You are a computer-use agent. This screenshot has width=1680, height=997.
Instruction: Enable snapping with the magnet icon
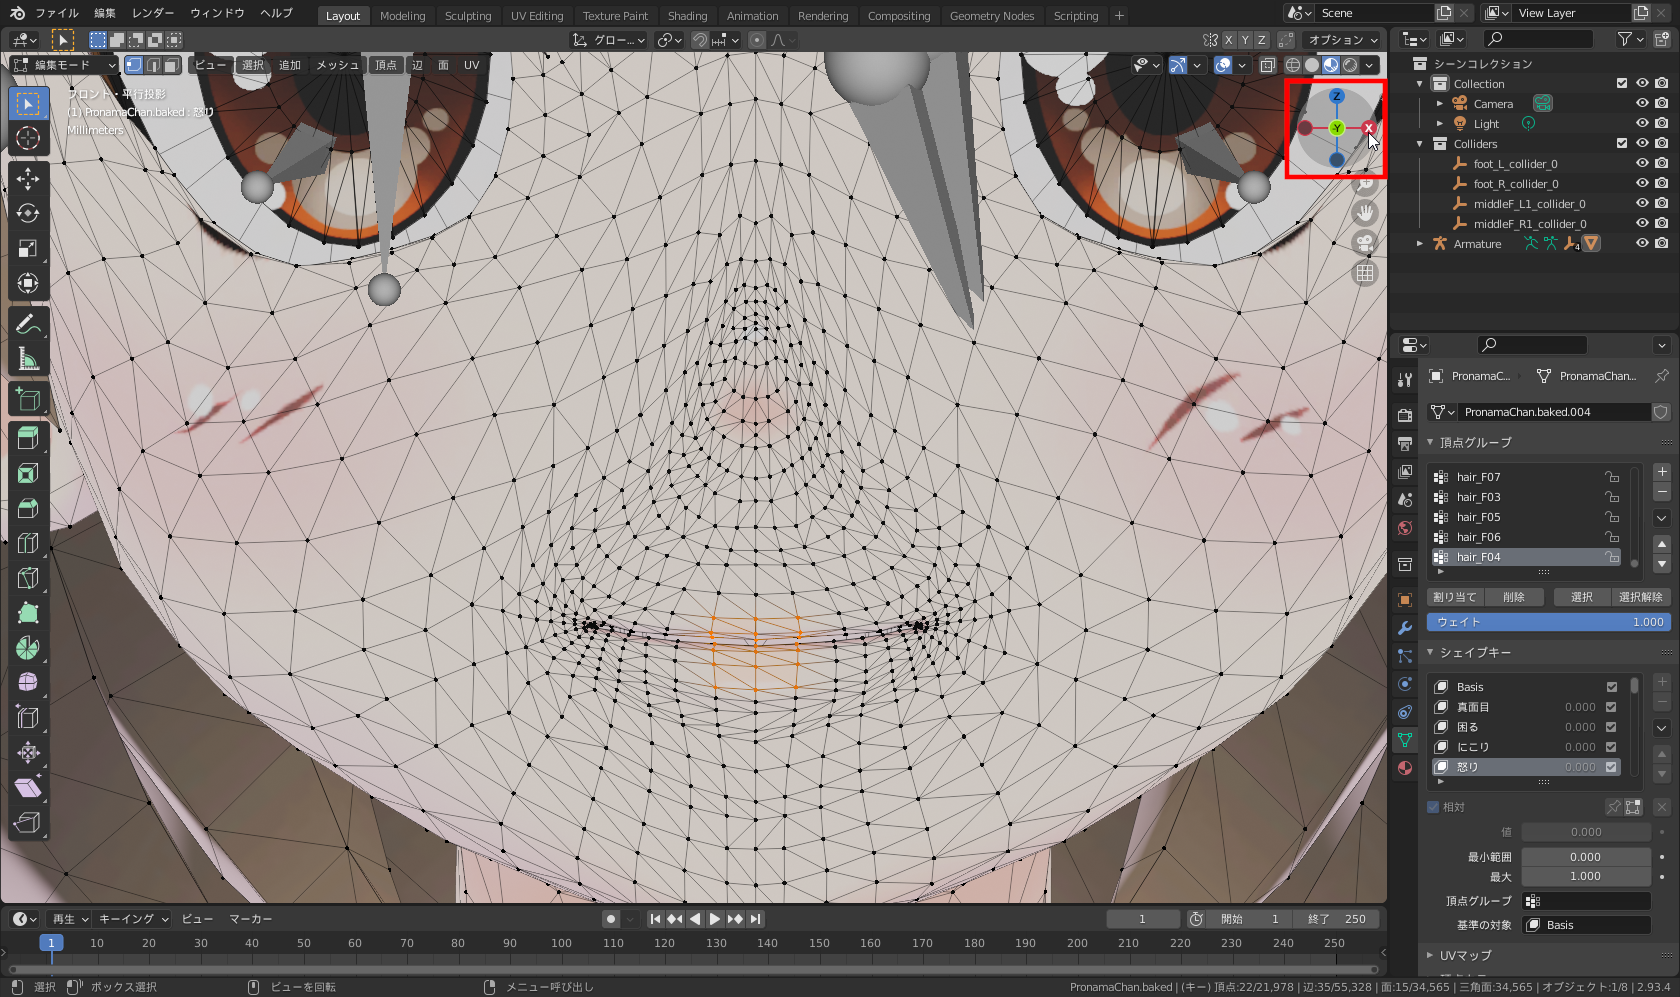[x=698, y=39]
